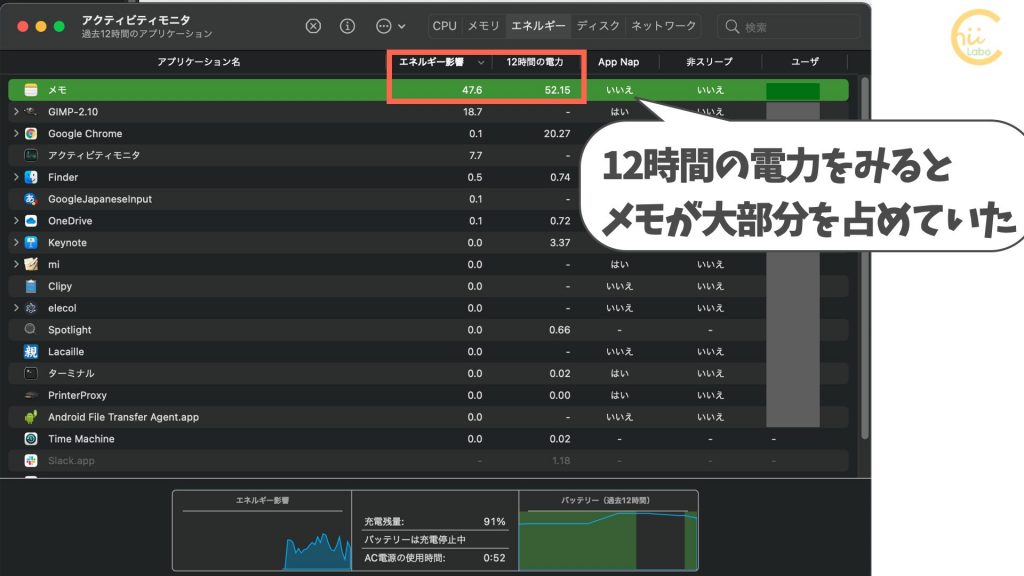
Task: Click the Lacaille app icon
Action: click(x=31, y=351)
